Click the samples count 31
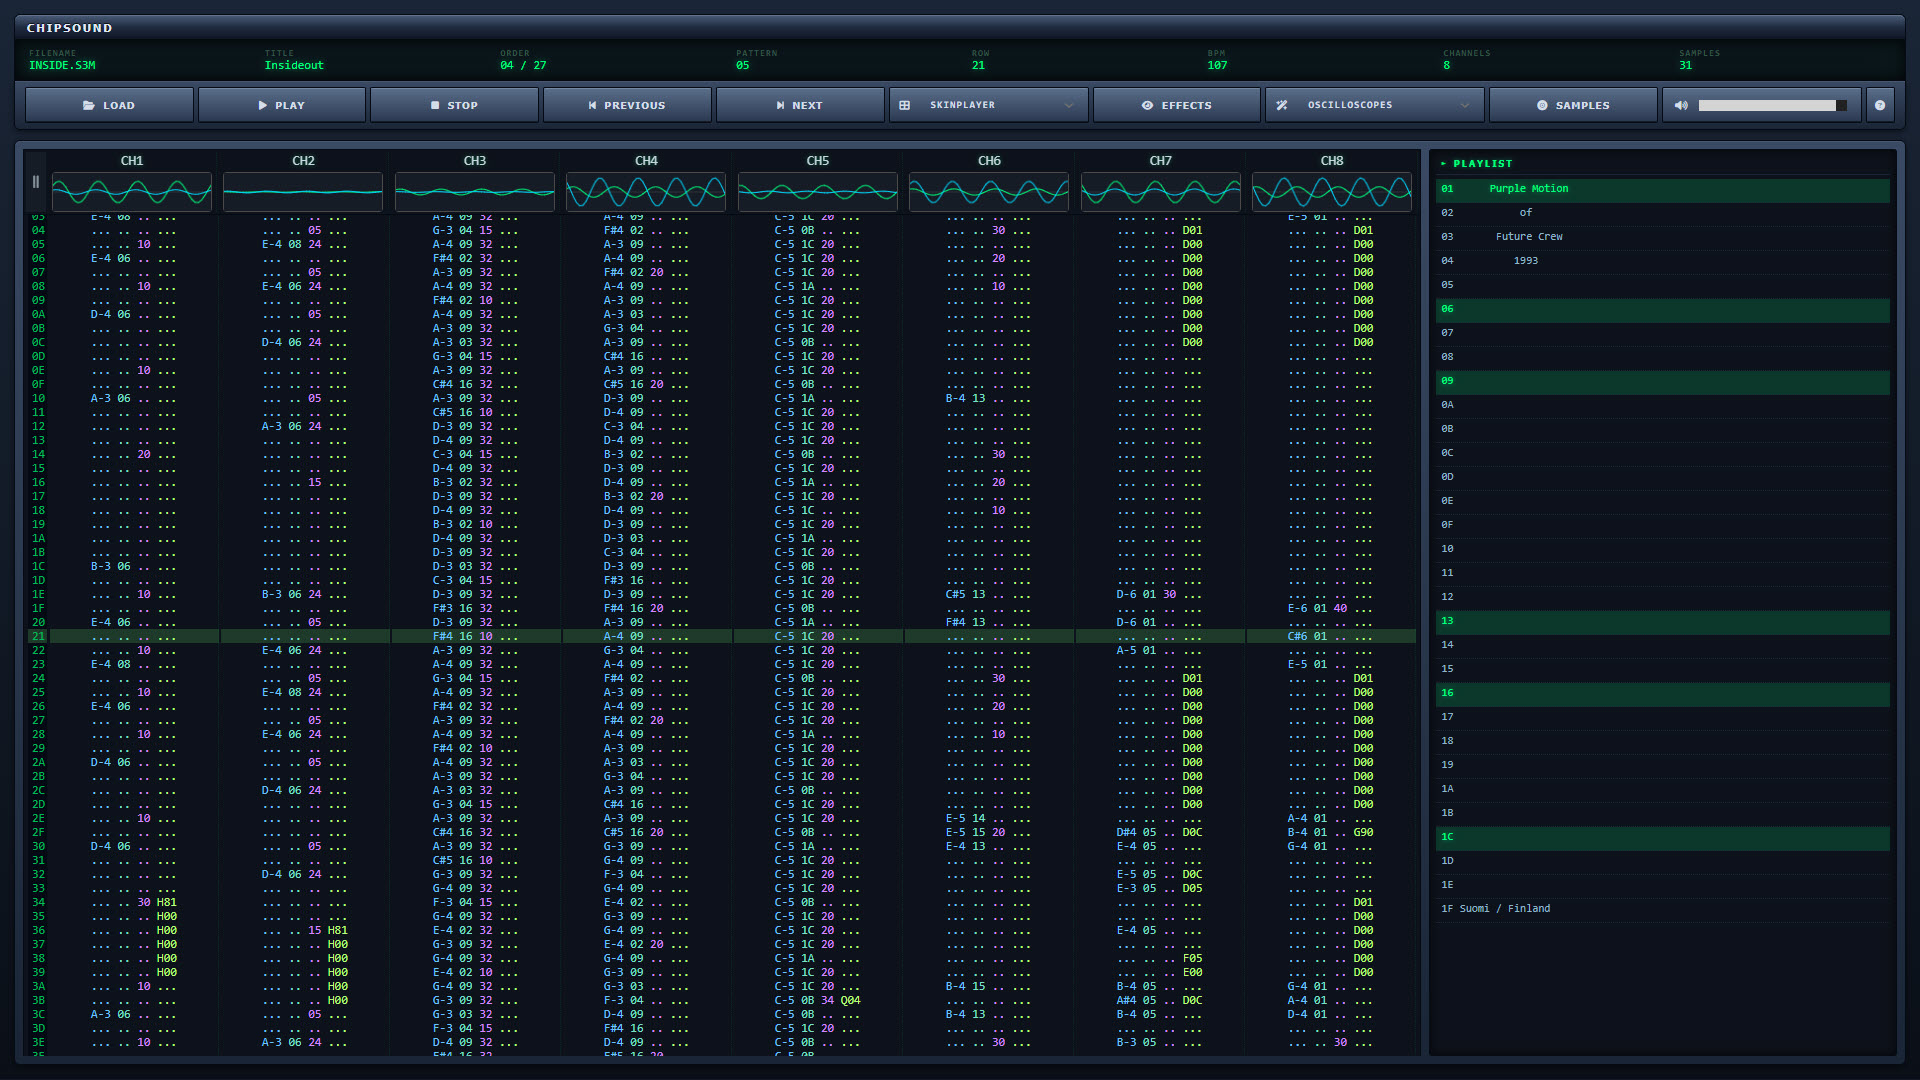The width and height of the screenshot is (1920, 1080). tap(1686, 66)
